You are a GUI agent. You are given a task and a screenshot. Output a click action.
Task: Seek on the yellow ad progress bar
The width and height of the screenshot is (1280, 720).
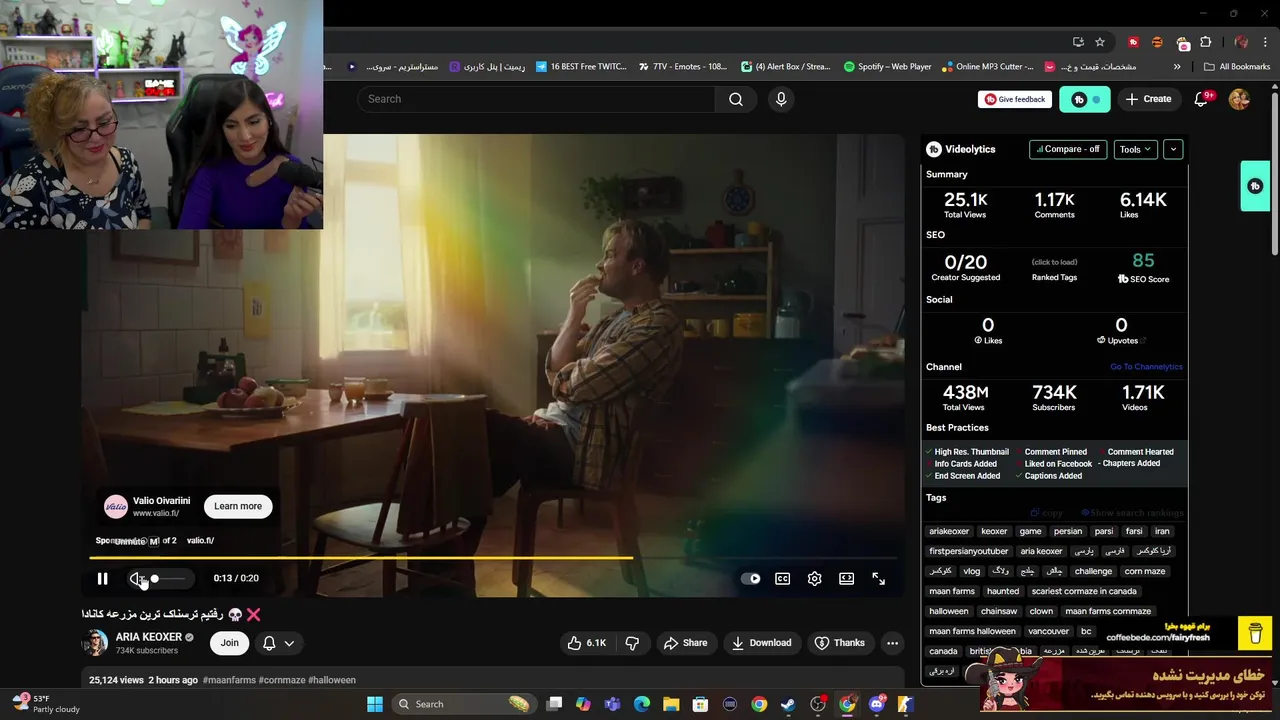(492, 558)
